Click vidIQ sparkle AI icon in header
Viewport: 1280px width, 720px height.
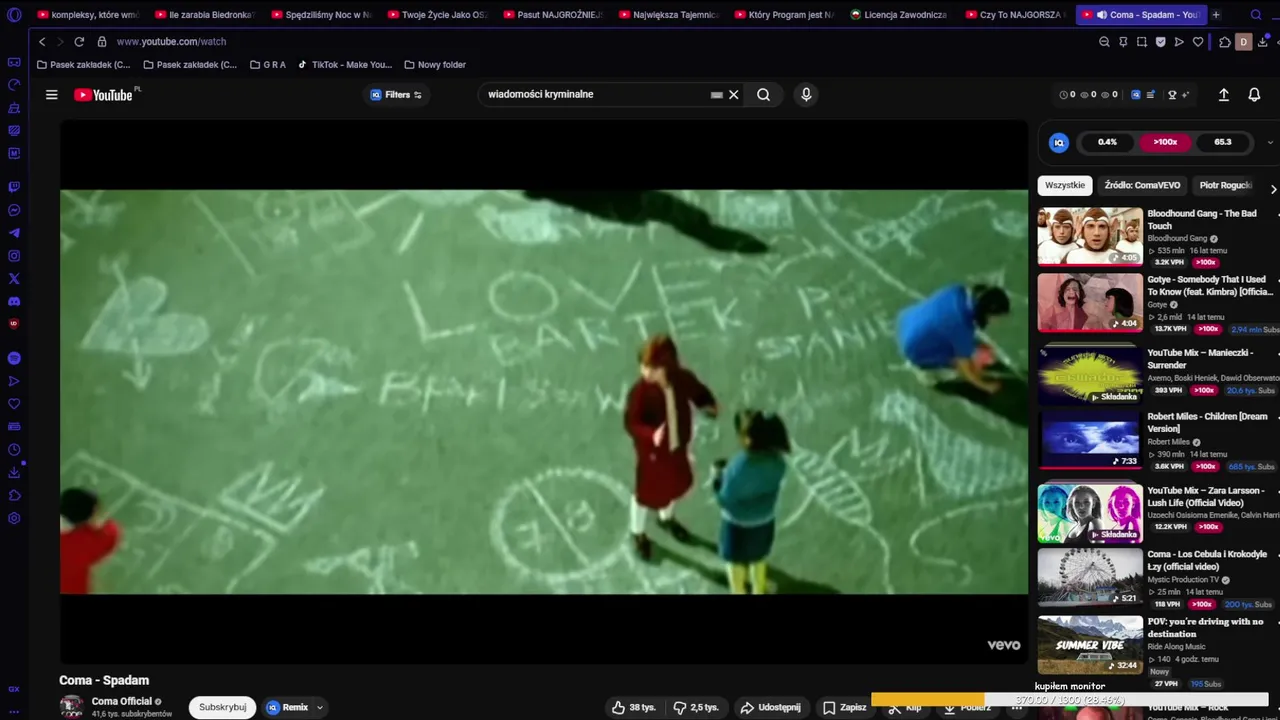click(x=1186, y=95)
